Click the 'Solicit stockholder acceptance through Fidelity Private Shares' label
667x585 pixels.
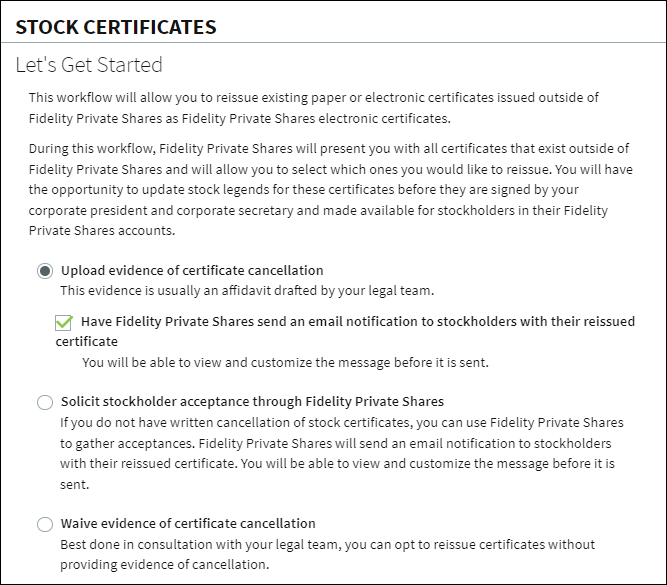pos(252,402)
